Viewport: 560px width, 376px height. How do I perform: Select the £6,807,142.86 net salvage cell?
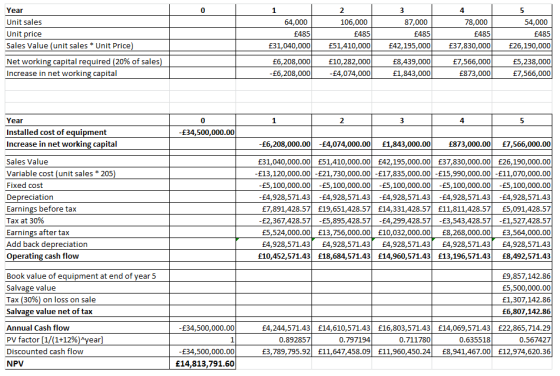521,311
